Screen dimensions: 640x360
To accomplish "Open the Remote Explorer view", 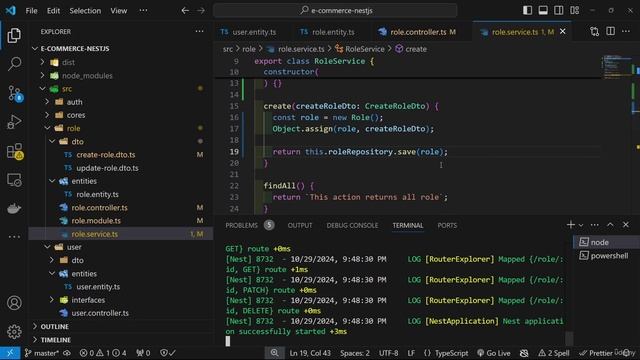I will pyautogui.click(x=14, y=180).
